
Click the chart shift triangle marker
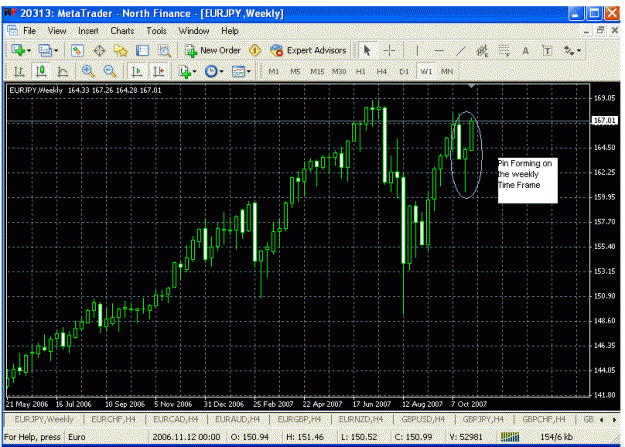coord(472,86)
